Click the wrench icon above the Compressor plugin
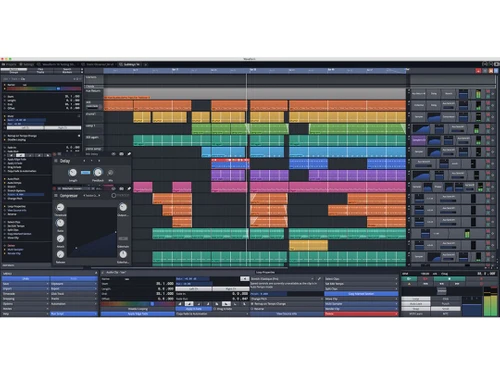 (129, 189)
